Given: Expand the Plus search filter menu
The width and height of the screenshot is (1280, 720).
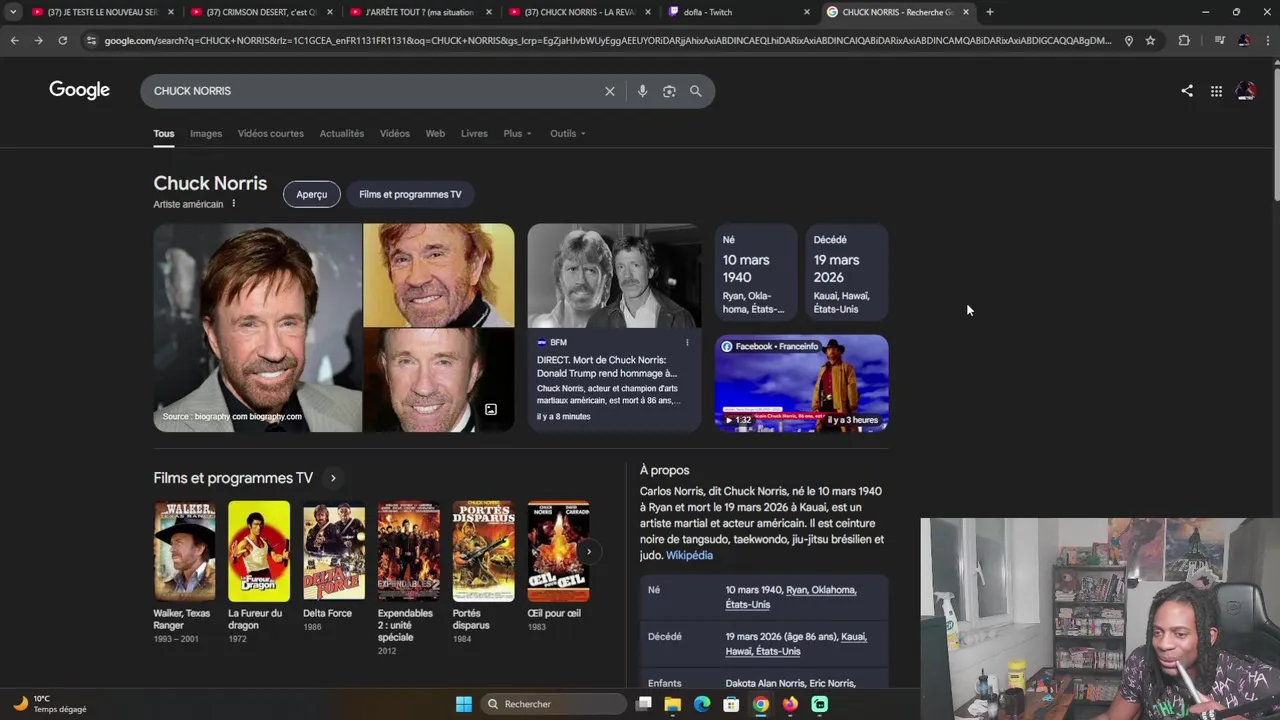Looking at the screenshot, I should (x=517, y=133).
